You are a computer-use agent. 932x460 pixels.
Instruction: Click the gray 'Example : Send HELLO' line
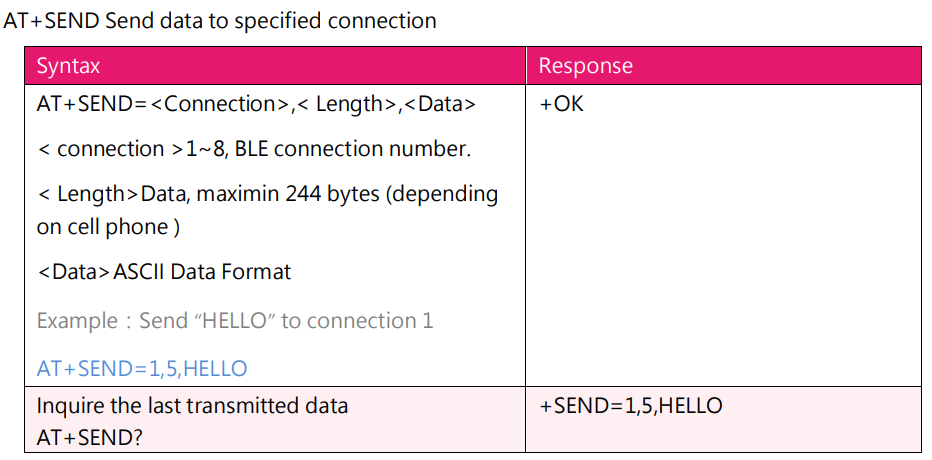click(235, 321)
